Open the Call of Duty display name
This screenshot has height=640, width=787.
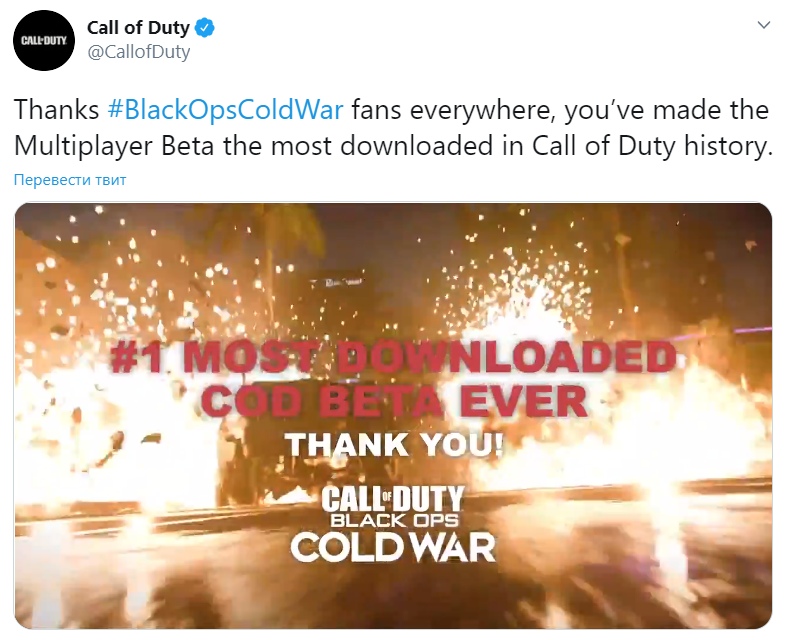pyautogui.click(x=138, y=28)
